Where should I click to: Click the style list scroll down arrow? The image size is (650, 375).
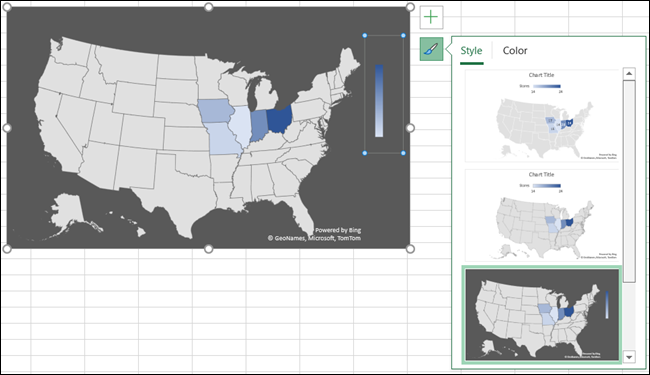629,357
